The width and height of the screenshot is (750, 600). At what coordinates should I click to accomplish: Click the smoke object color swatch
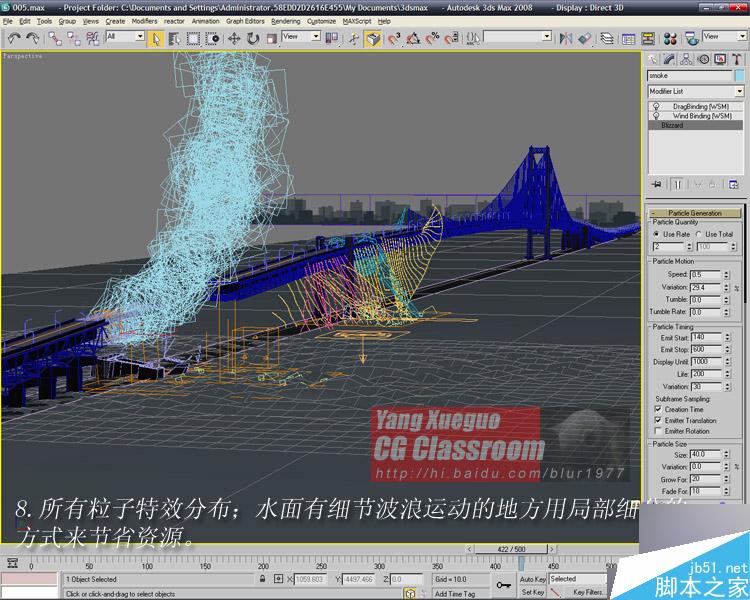pos(740,76)
